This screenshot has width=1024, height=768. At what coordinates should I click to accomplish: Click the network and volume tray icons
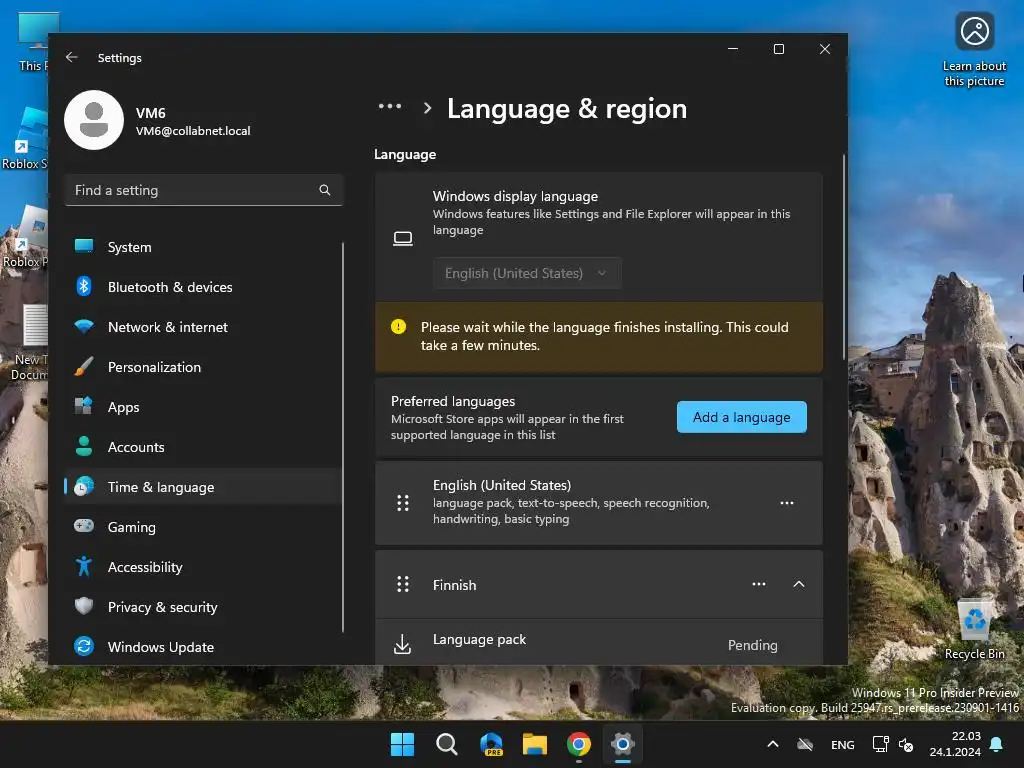(893, 744)
